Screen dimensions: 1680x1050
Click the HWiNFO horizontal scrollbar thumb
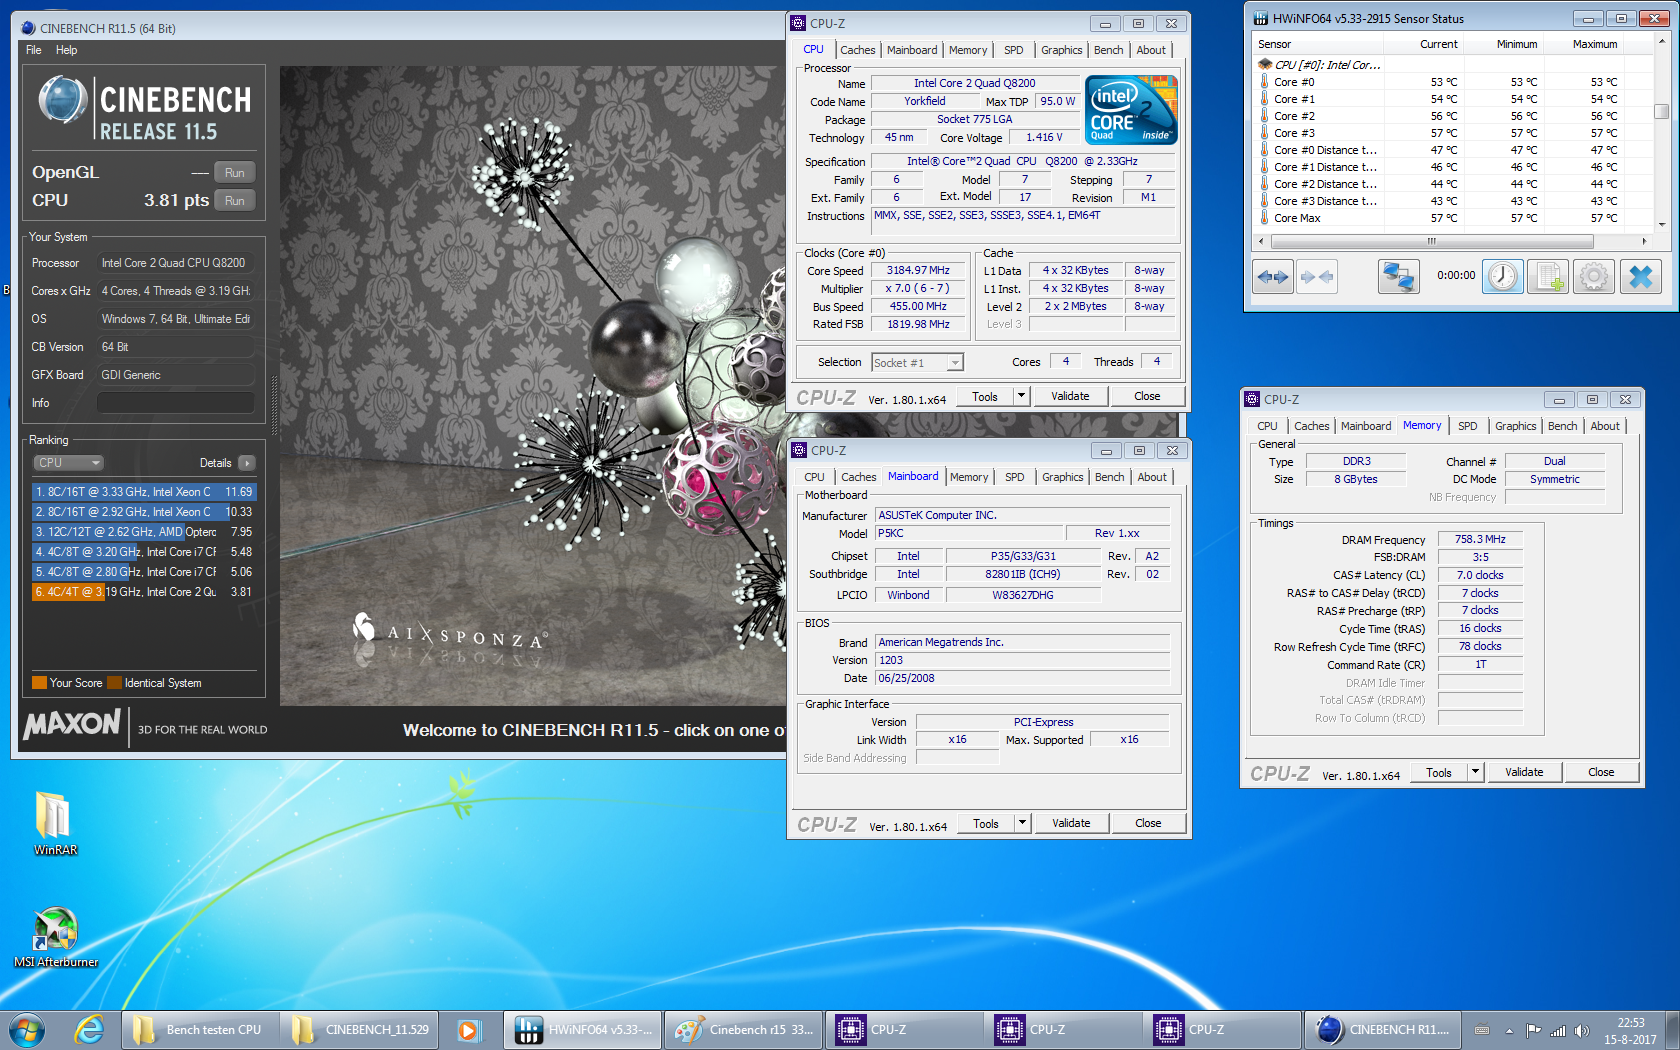coord(1431,241)
